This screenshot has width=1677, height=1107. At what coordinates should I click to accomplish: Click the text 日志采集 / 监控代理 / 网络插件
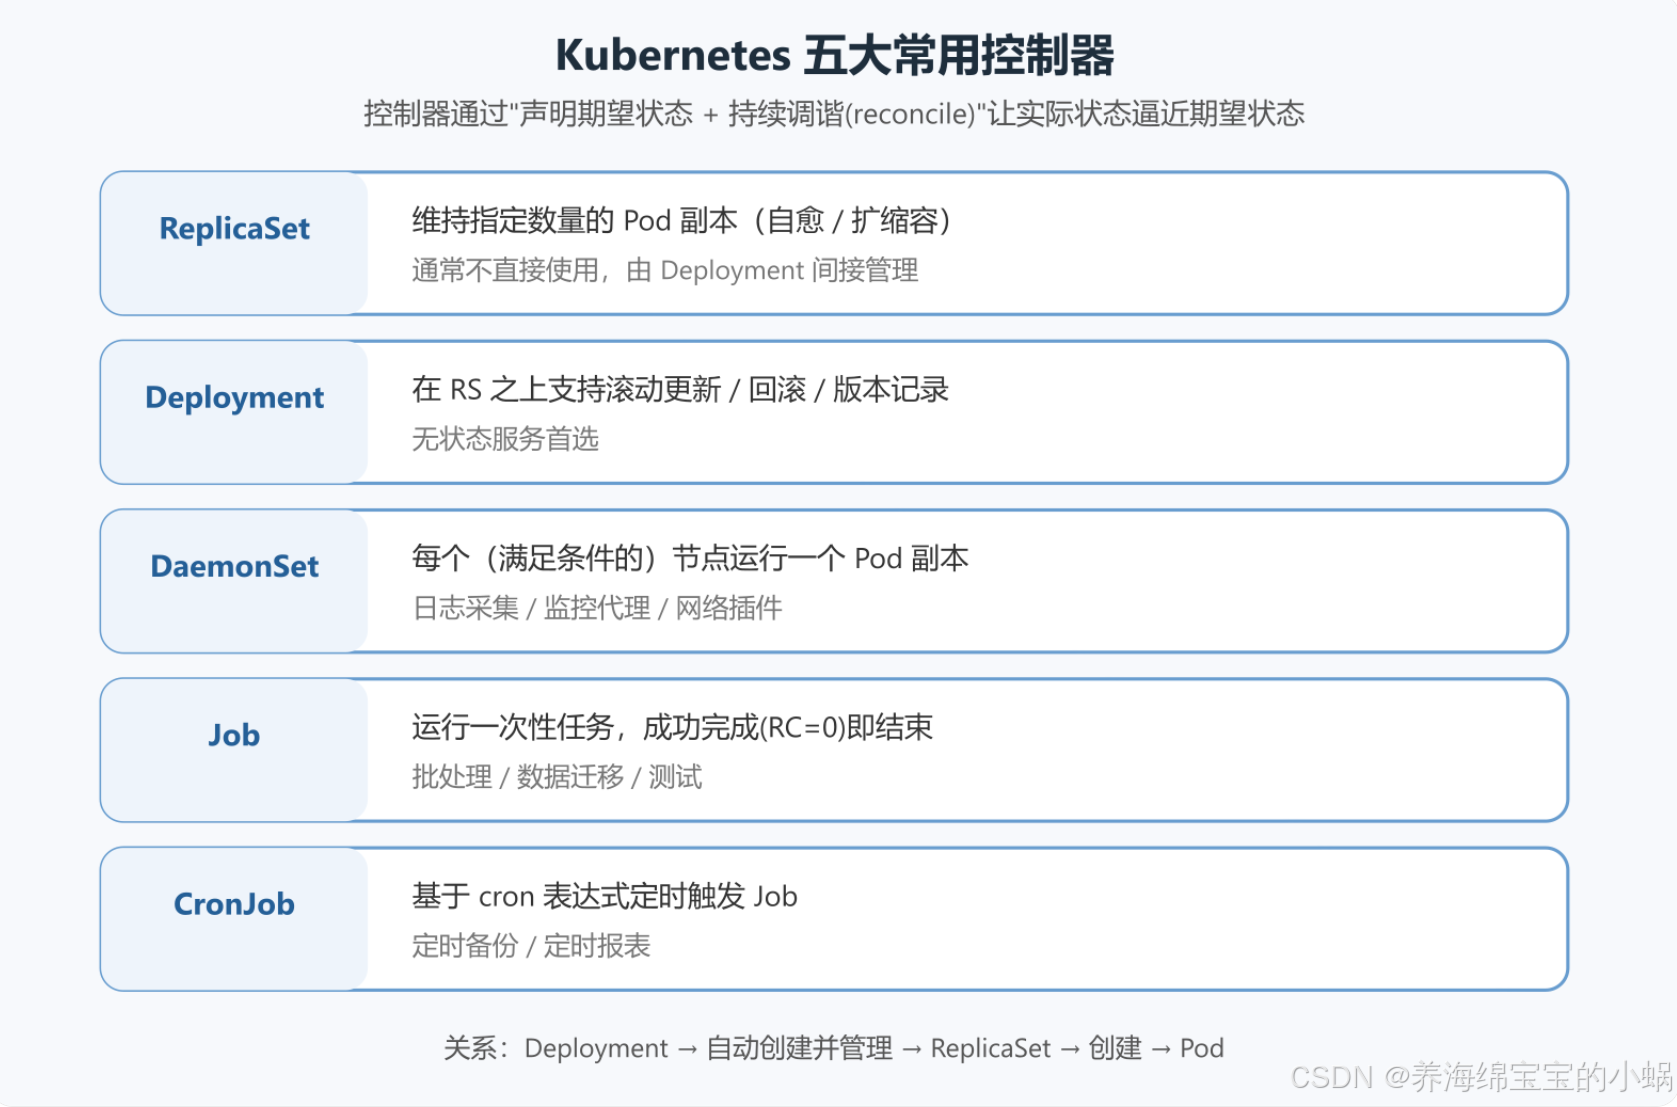tap(597, 608)
